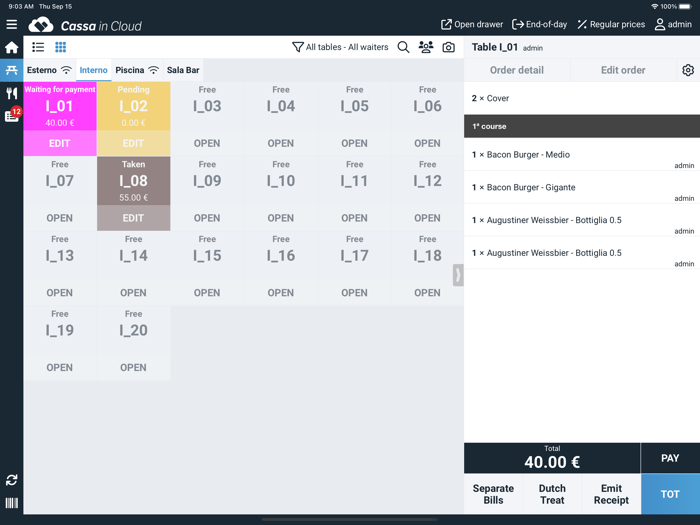
Task: Select free table I_18 tile
Action: 427,255
